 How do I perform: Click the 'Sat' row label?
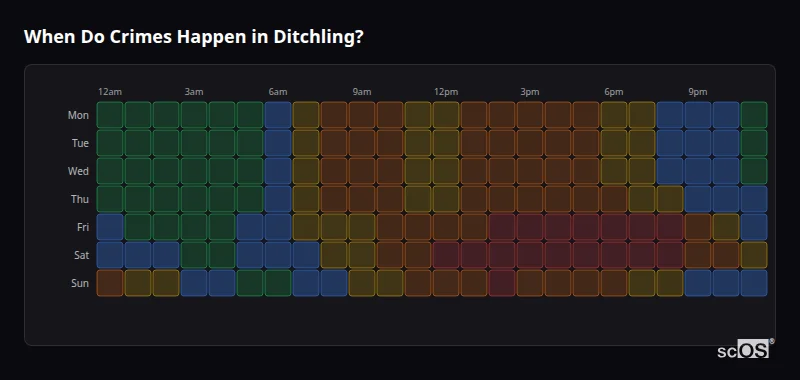(81, 256)
